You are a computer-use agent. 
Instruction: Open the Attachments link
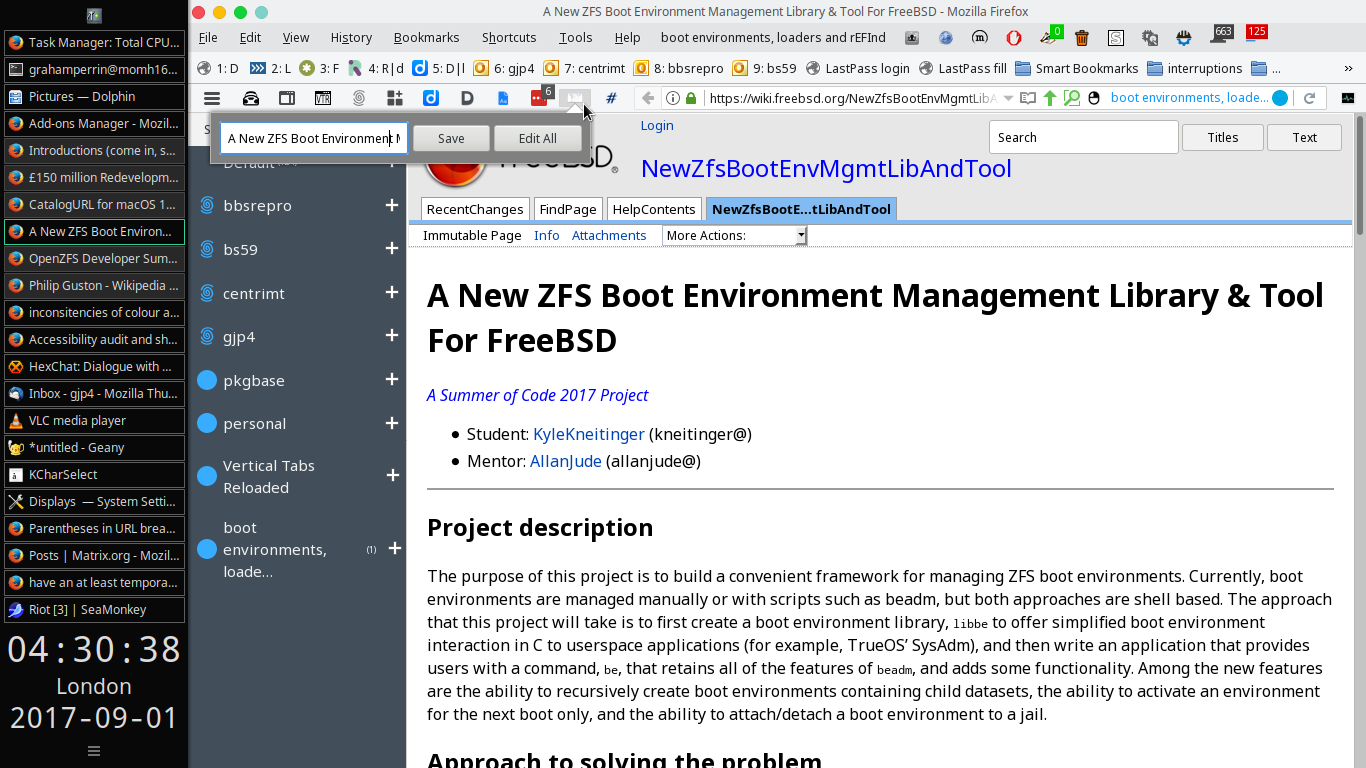609,236
